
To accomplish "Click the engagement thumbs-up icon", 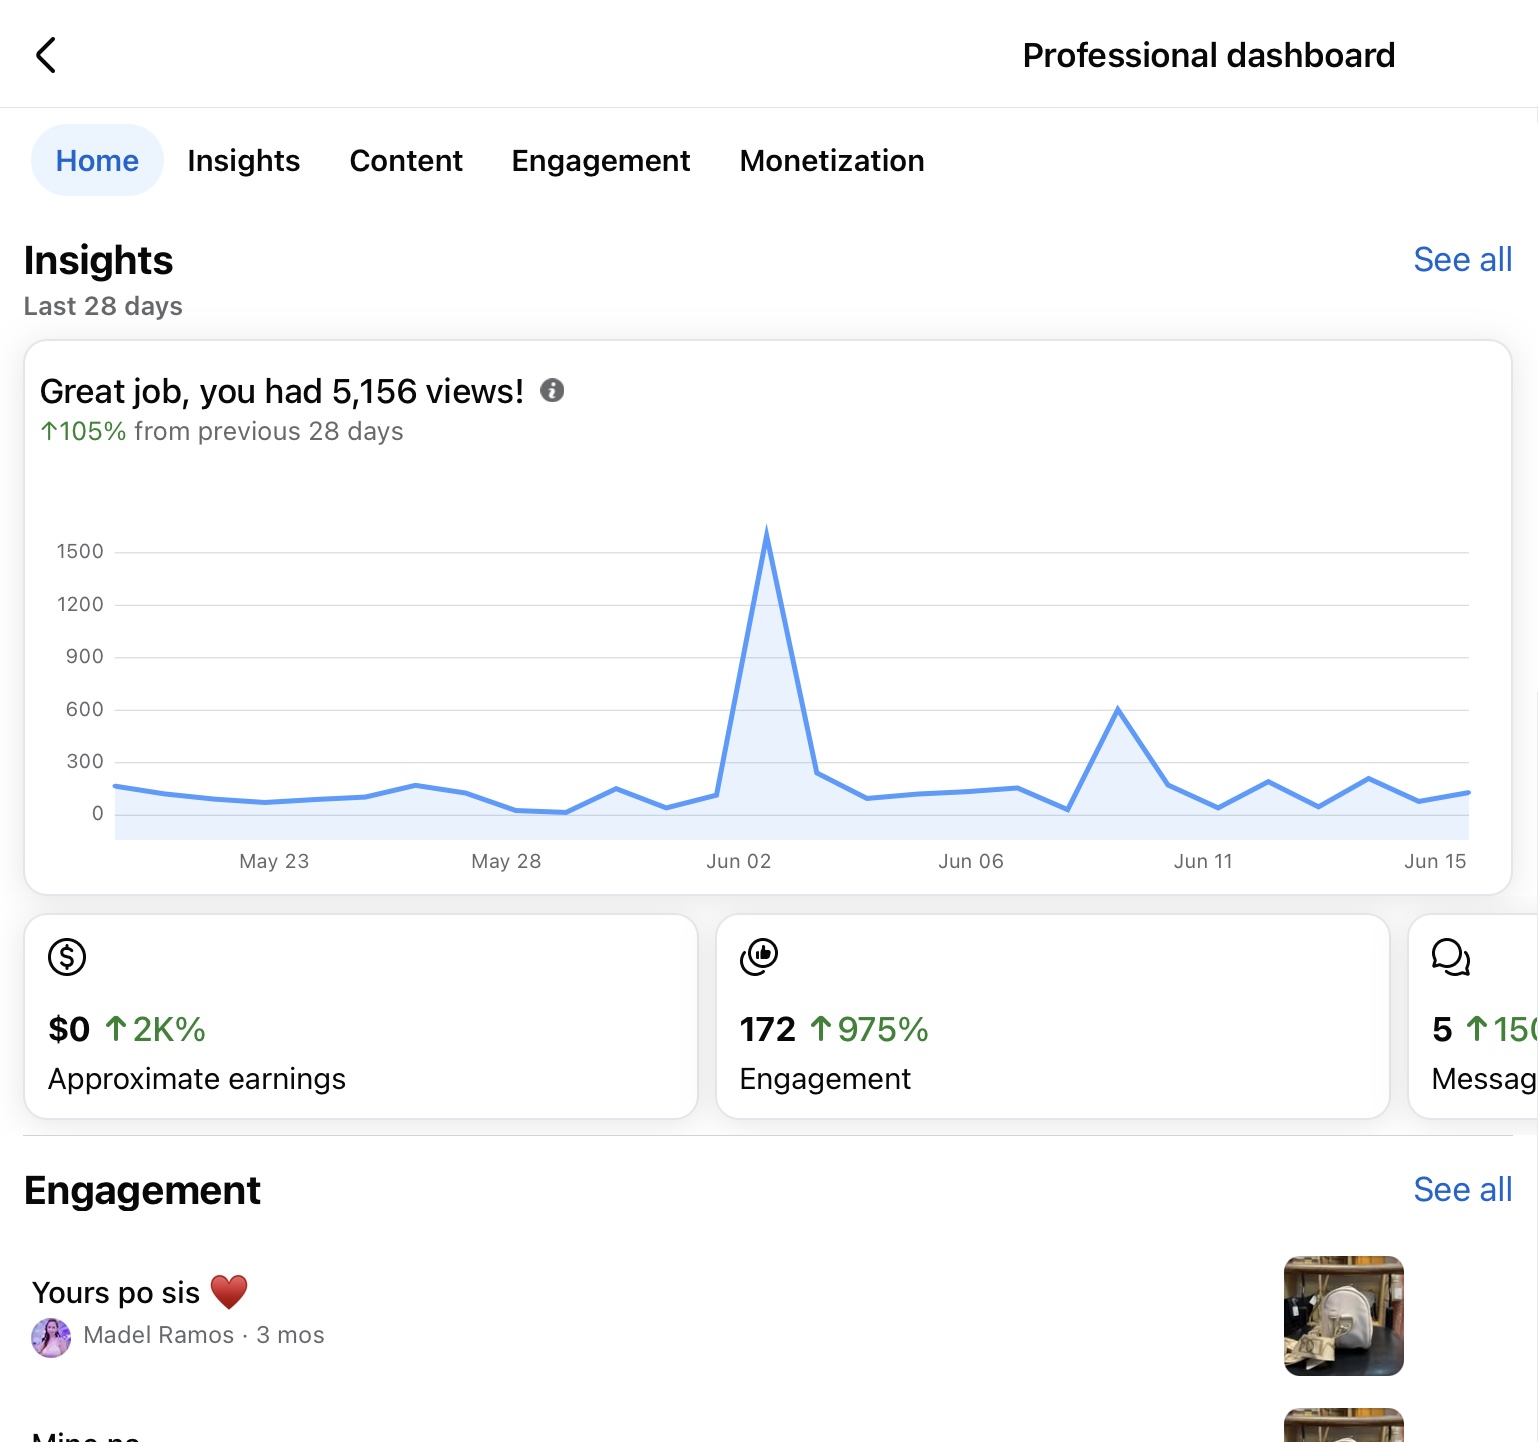I will point(759,957).
